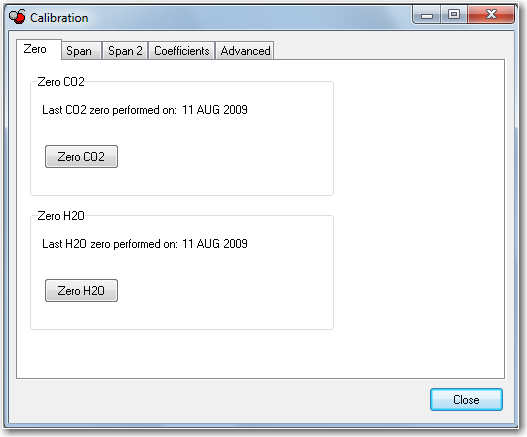Click the 'Last CO2 zero performed on' label
Viewport: 527px width, 437px height.
[x=109, y=110]
